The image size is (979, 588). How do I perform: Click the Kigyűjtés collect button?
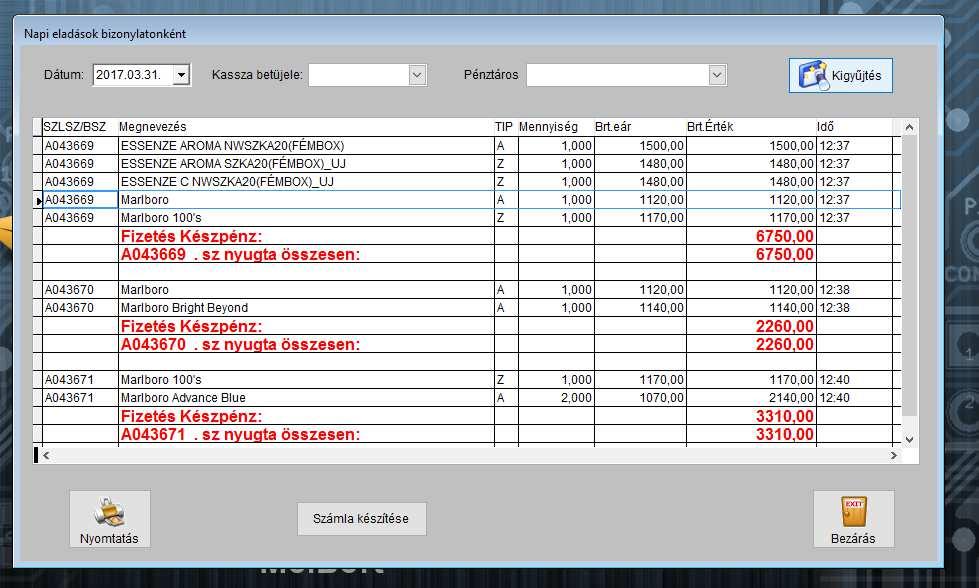[840, 76]
